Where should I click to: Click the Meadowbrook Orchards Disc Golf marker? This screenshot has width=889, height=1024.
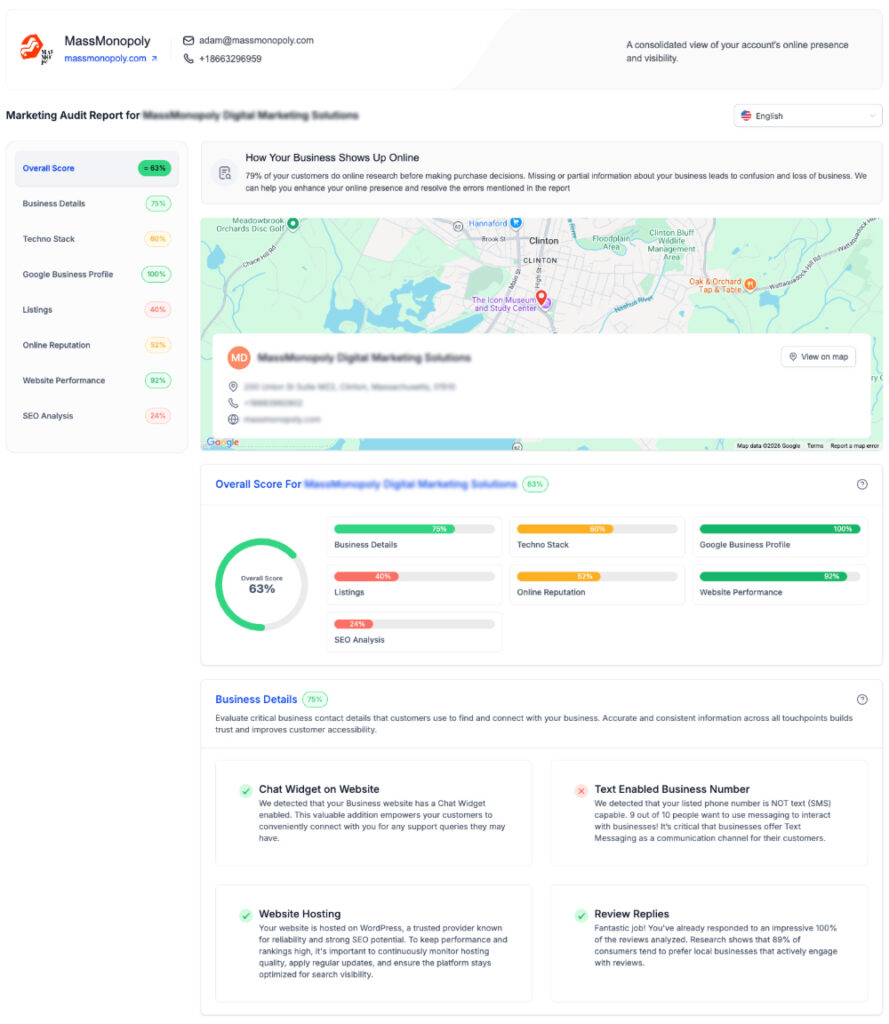tap(293, 224)
